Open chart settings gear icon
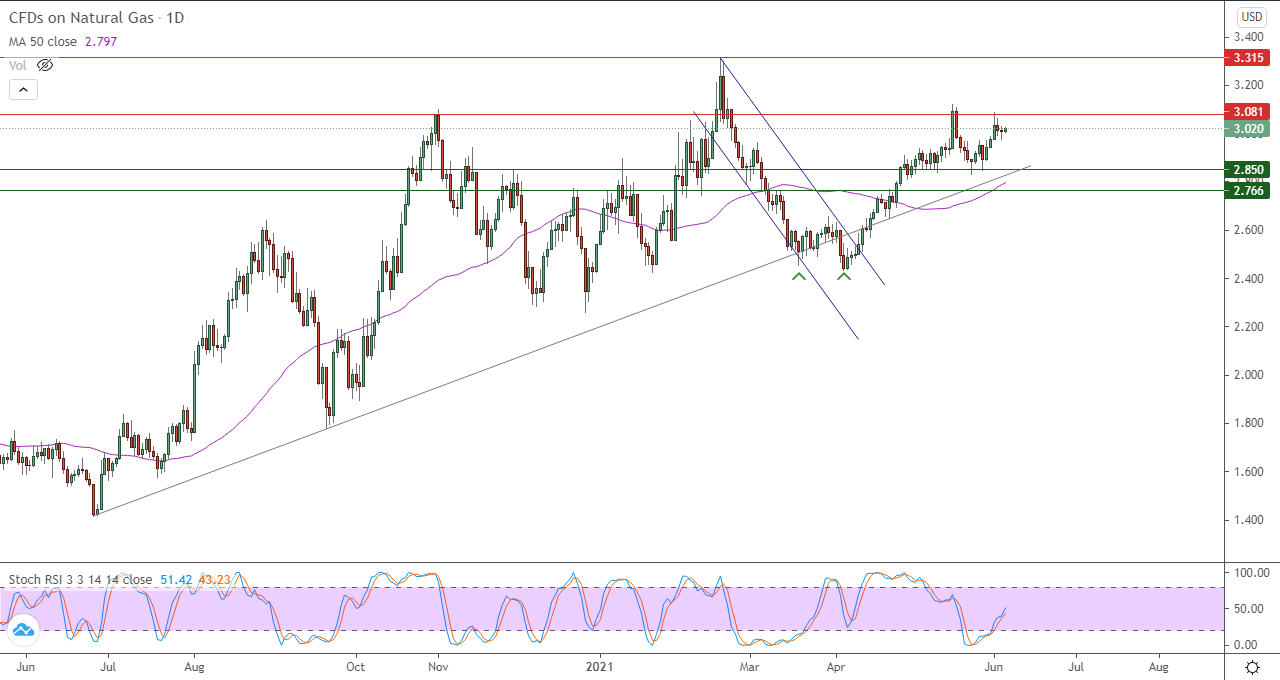The height and width of the screenshot is (680, 1280). click(x=1252, y=666)
